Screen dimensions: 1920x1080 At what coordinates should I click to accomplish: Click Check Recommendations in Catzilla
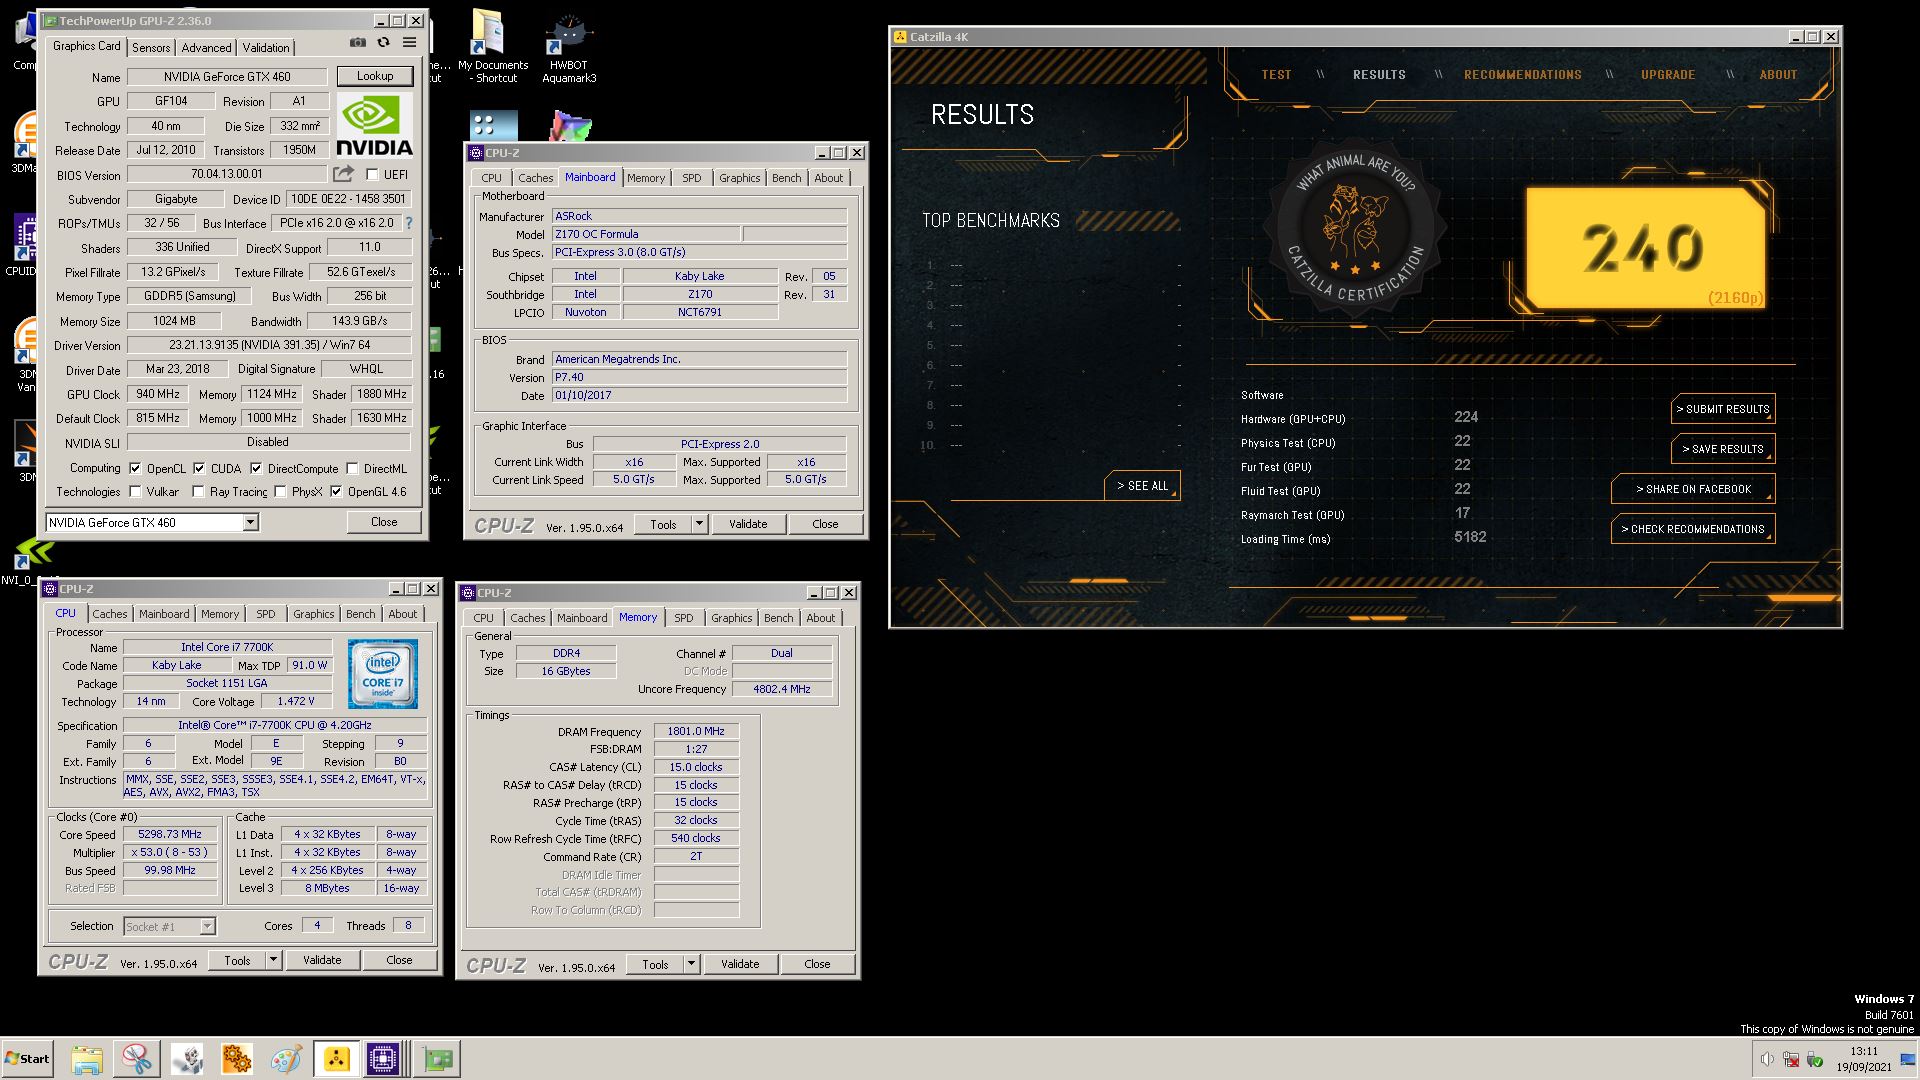click(1693, 529)
